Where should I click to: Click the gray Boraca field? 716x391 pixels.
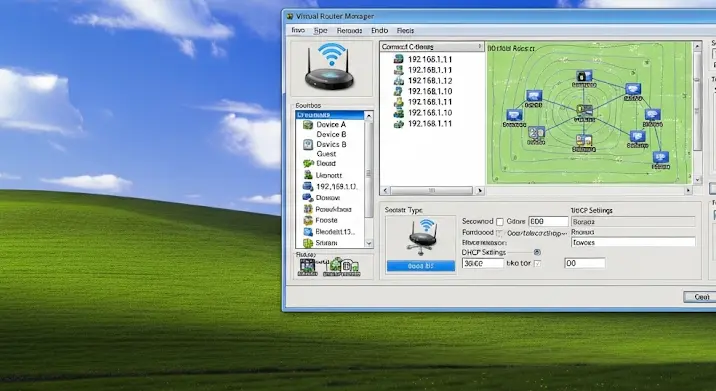(633, 222)
